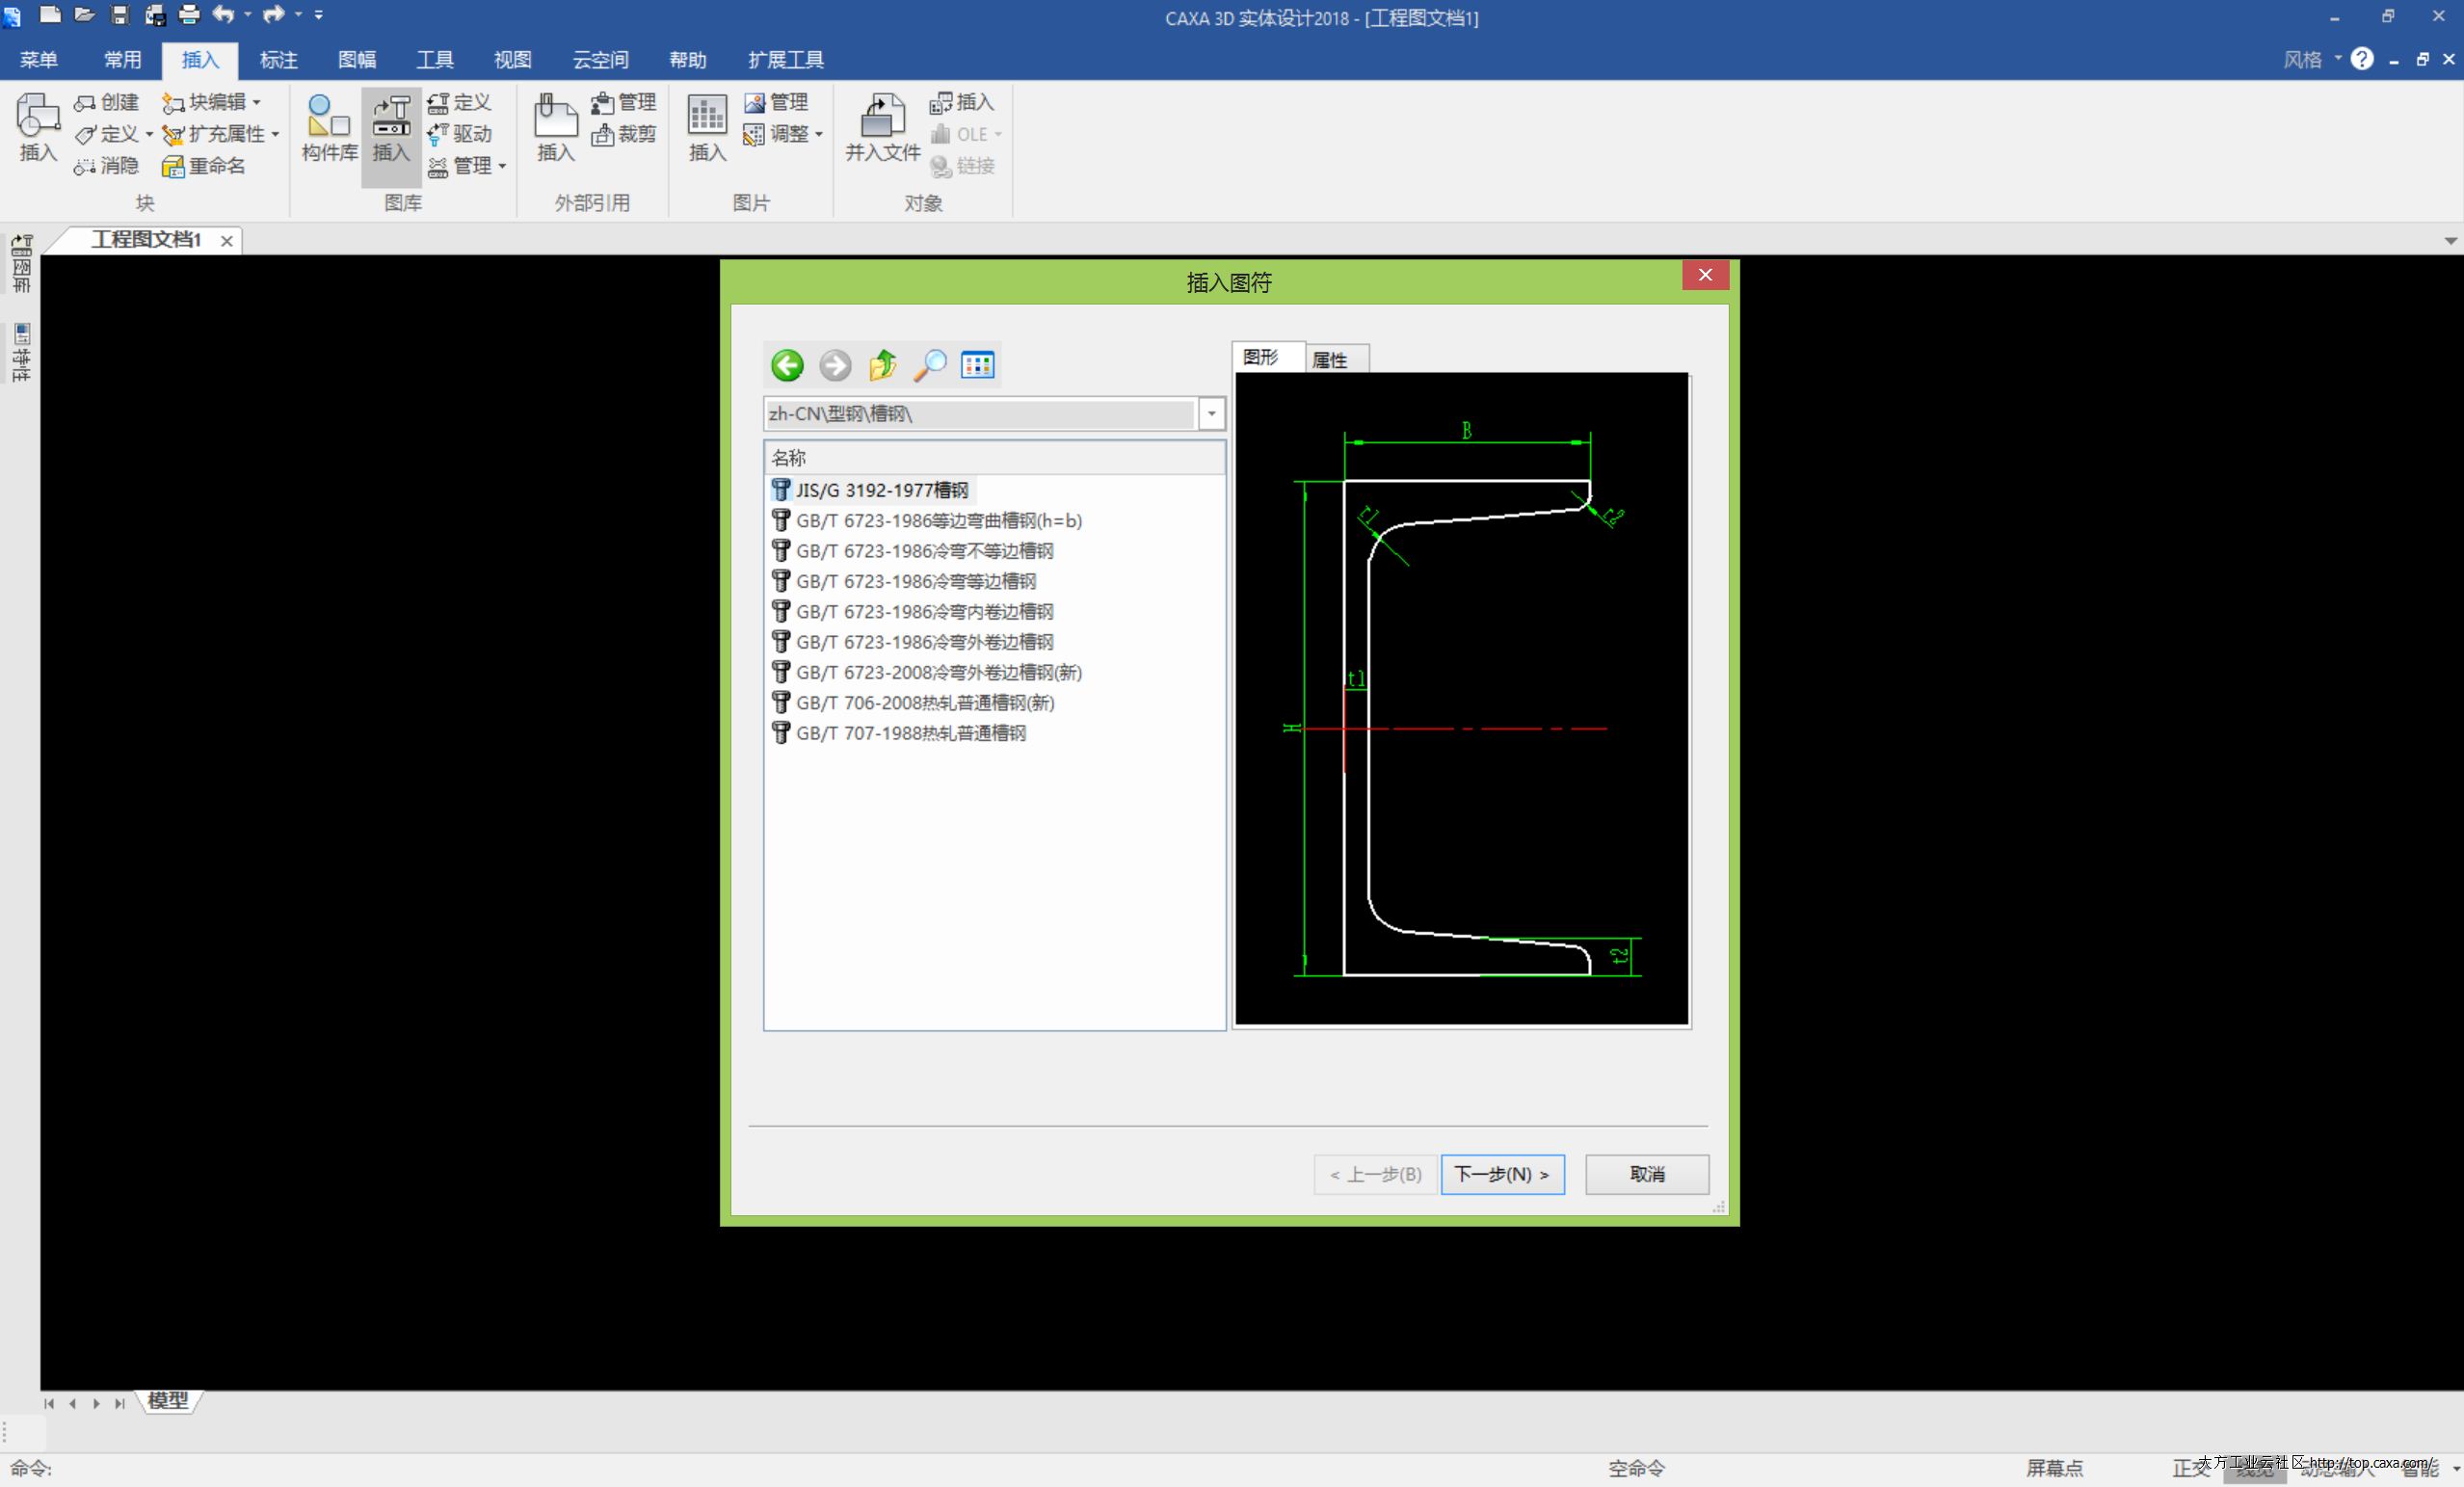This screenshot has width=2464, height=1487.
Task: Click the print icon in quick access
Action: 189,15
